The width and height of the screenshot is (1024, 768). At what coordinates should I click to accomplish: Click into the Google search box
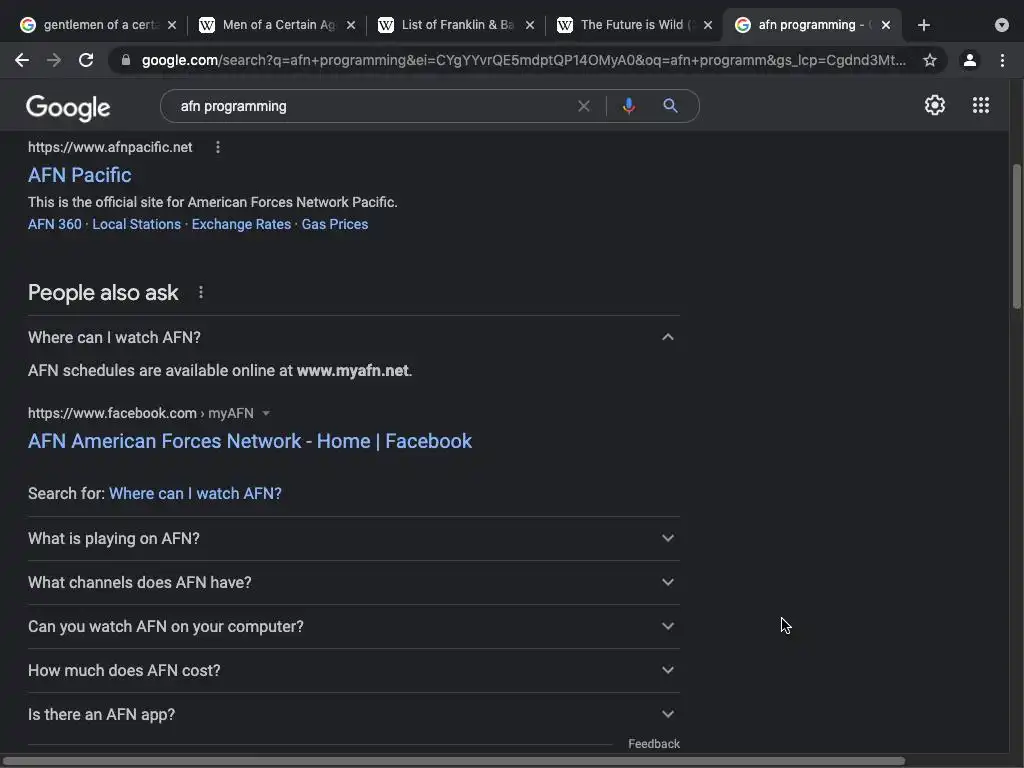[372, 106]
